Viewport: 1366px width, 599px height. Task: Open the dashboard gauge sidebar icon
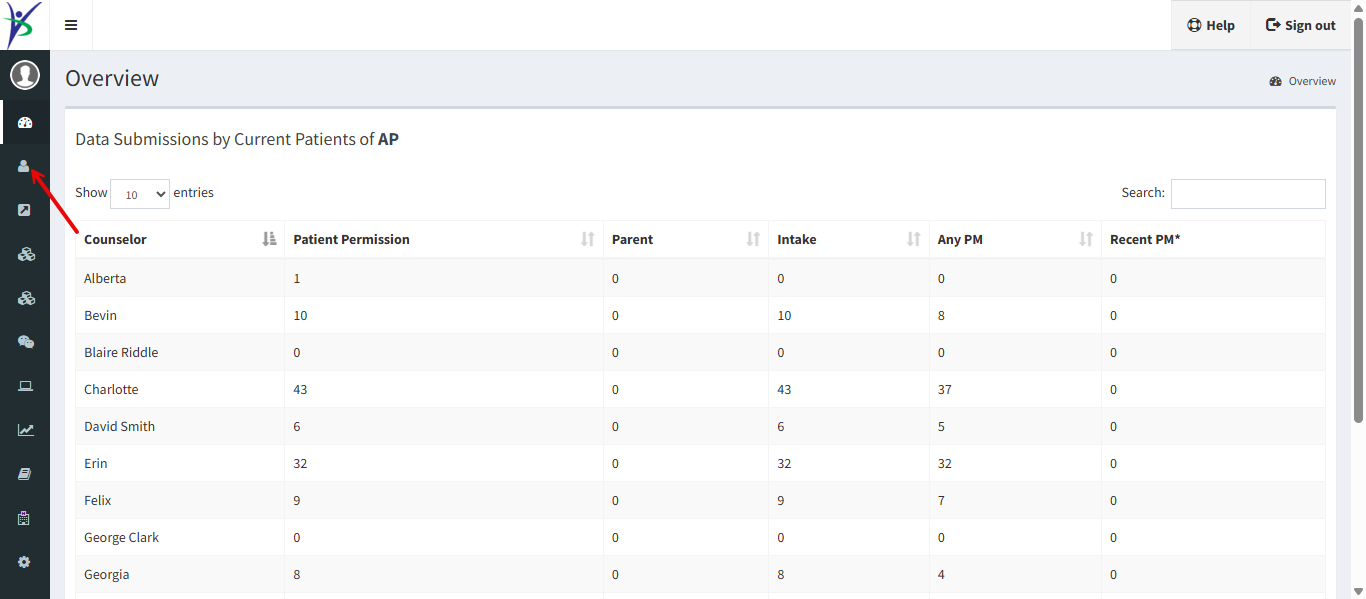coord(25,123)
